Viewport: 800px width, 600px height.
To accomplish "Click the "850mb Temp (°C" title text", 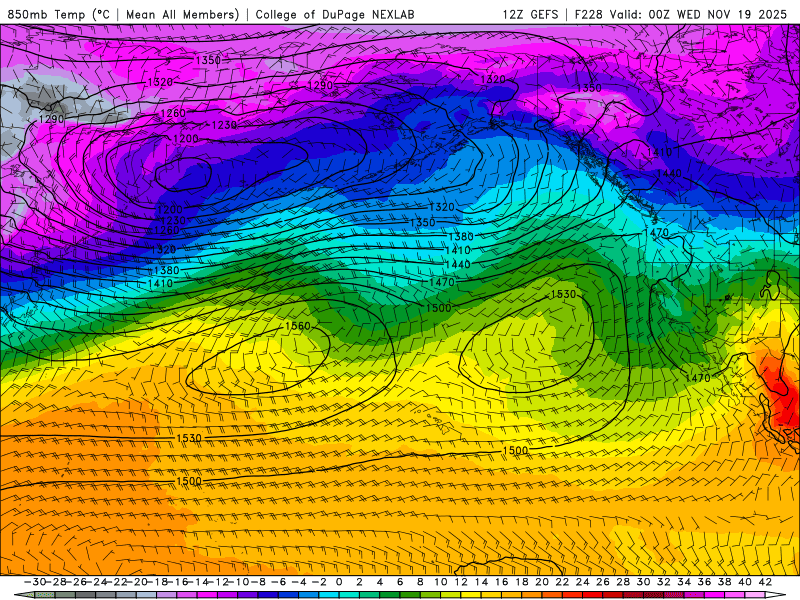I will coord(58,14).
